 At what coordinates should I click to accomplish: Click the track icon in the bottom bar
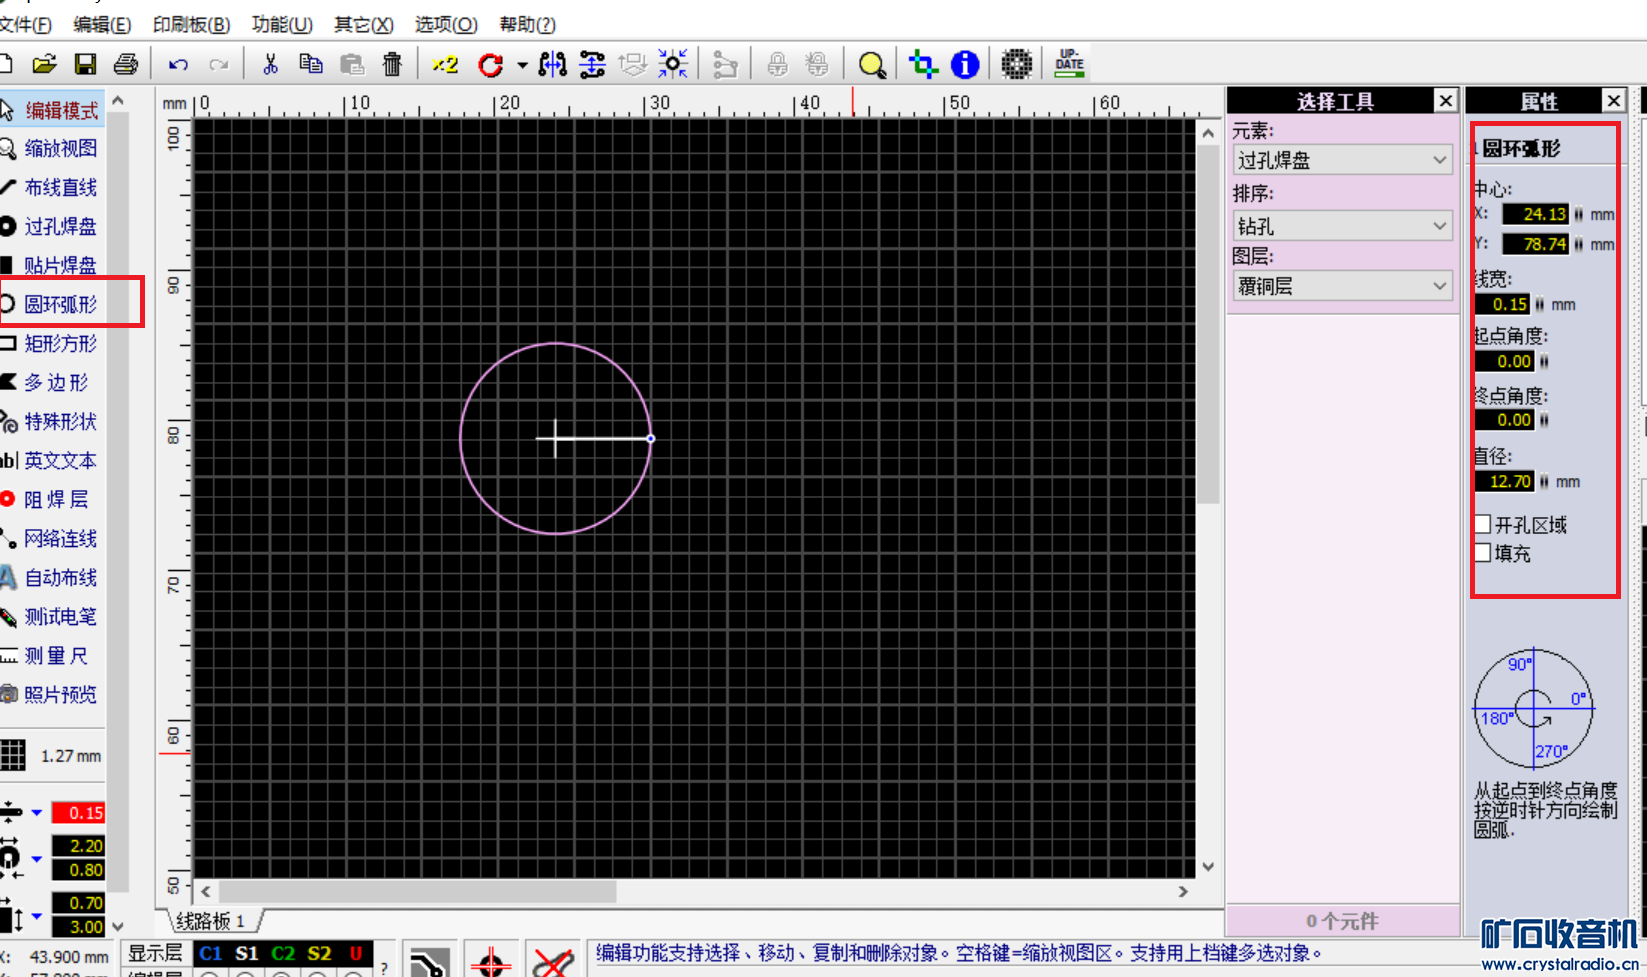(x=430, y=961)
